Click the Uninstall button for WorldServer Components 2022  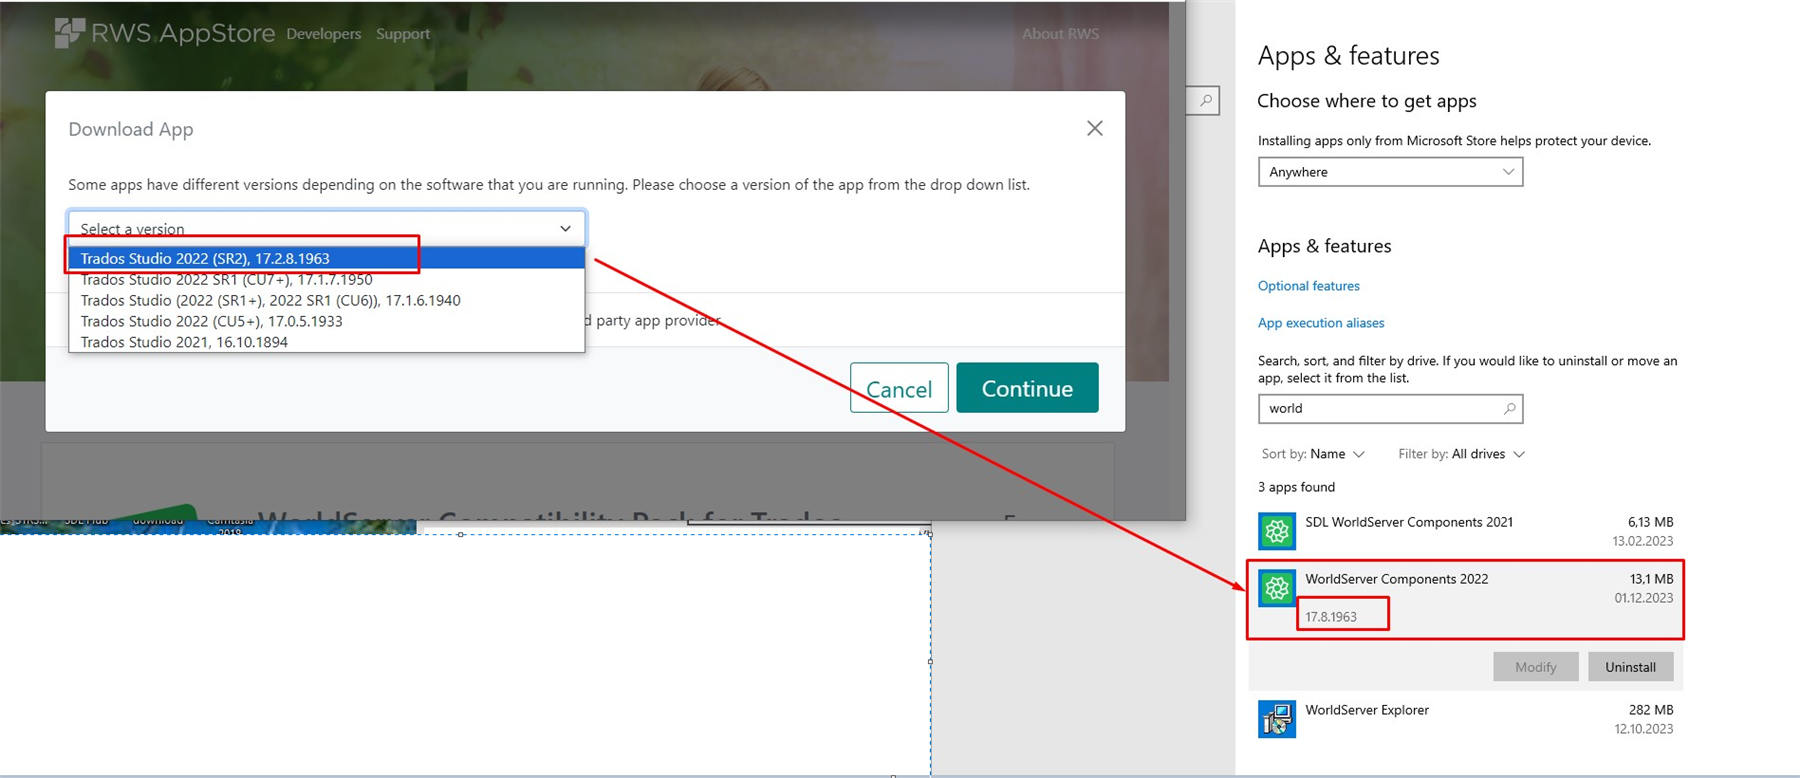(x=1630, y=667)
